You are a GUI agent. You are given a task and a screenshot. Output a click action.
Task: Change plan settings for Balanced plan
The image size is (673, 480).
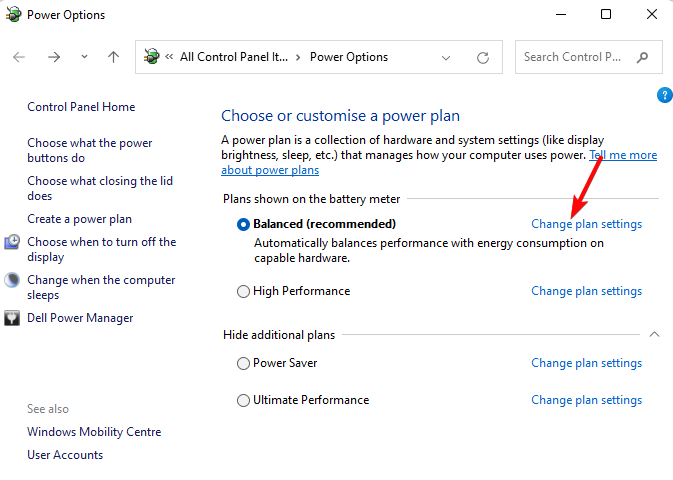click(586, 224)
